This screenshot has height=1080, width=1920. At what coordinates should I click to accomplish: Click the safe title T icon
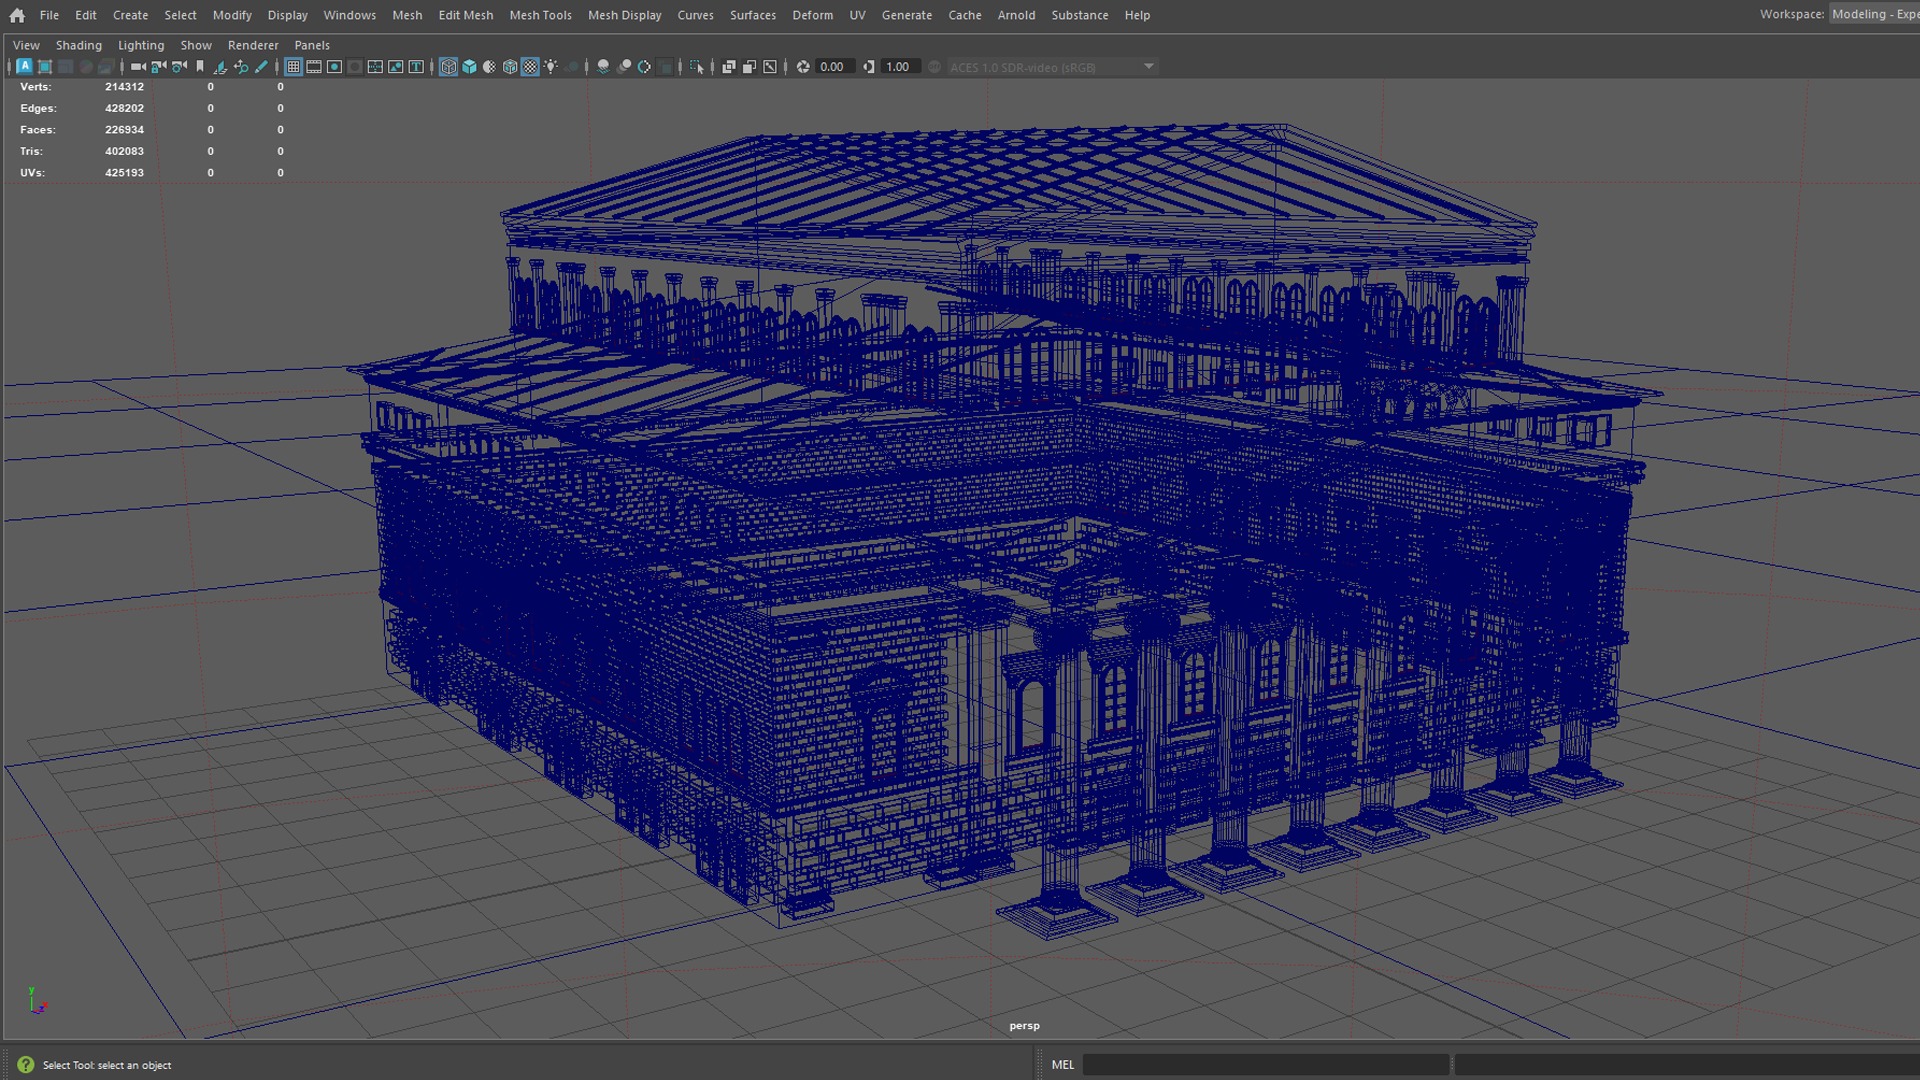coord(416,67)
